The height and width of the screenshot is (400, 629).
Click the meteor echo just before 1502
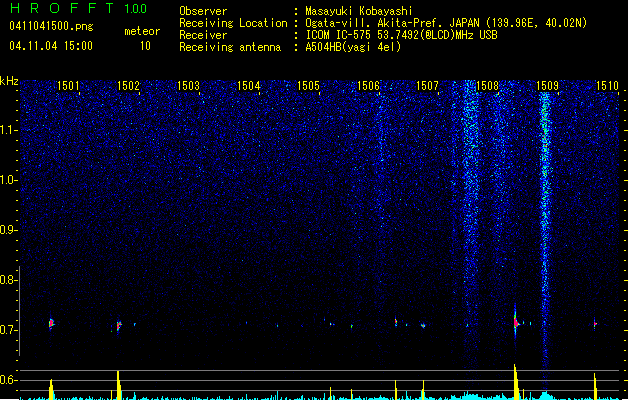(119, 325)
